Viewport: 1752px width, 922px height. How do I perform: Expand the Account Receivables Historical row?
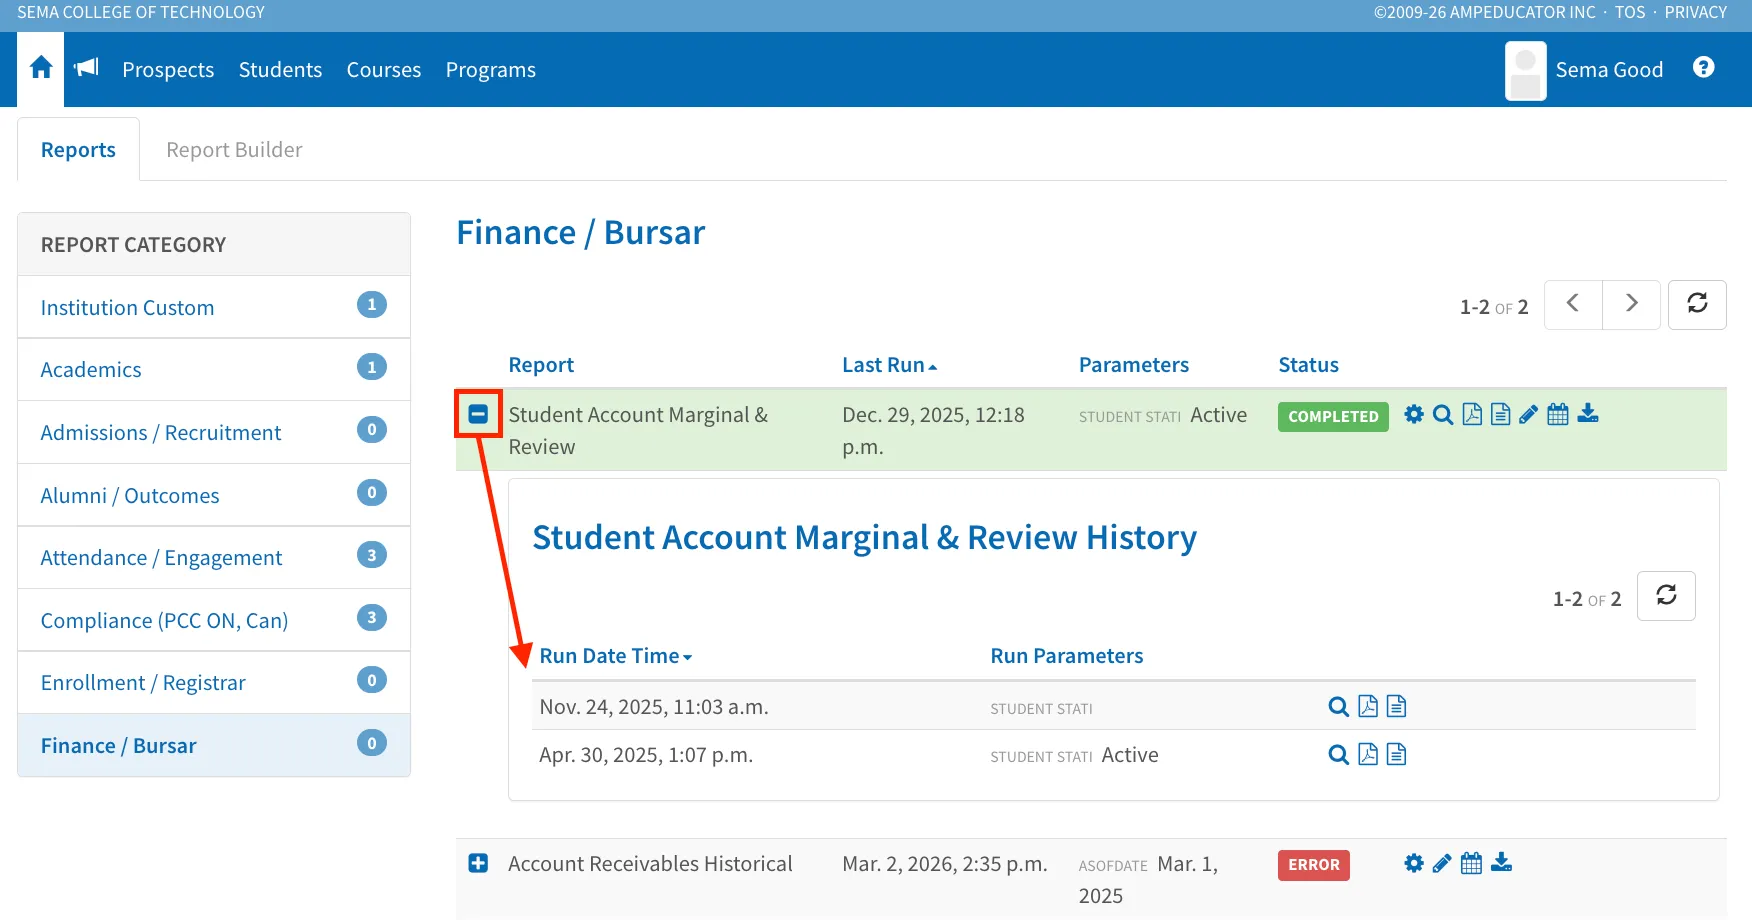478,863
